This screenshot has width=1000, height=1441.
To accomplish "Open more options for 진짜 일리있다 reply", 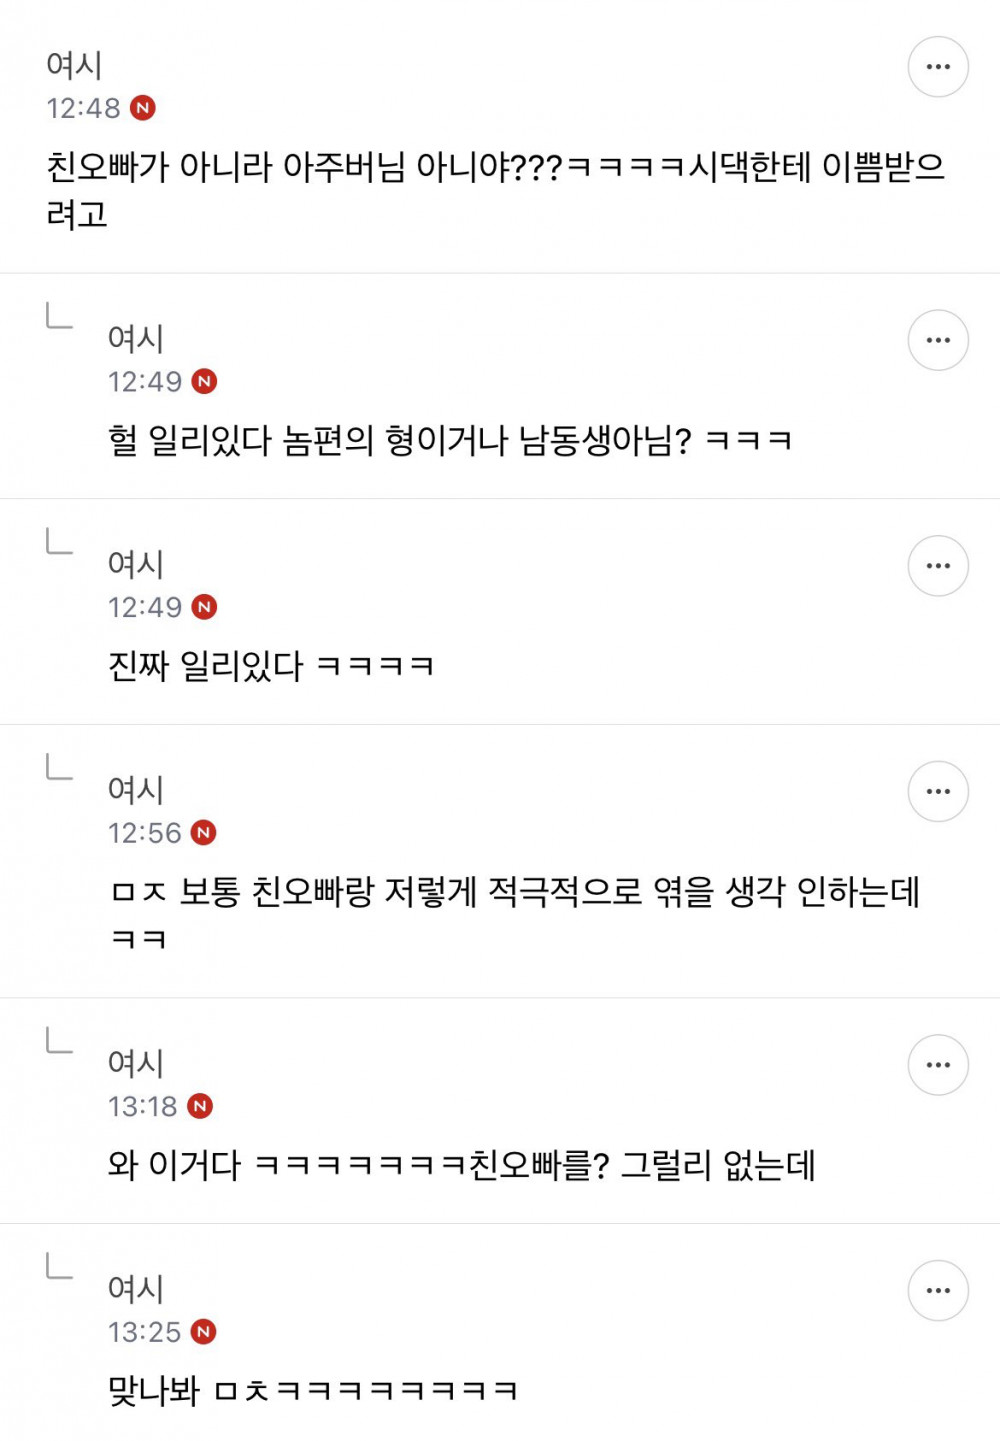I will [x=938, y=566].
